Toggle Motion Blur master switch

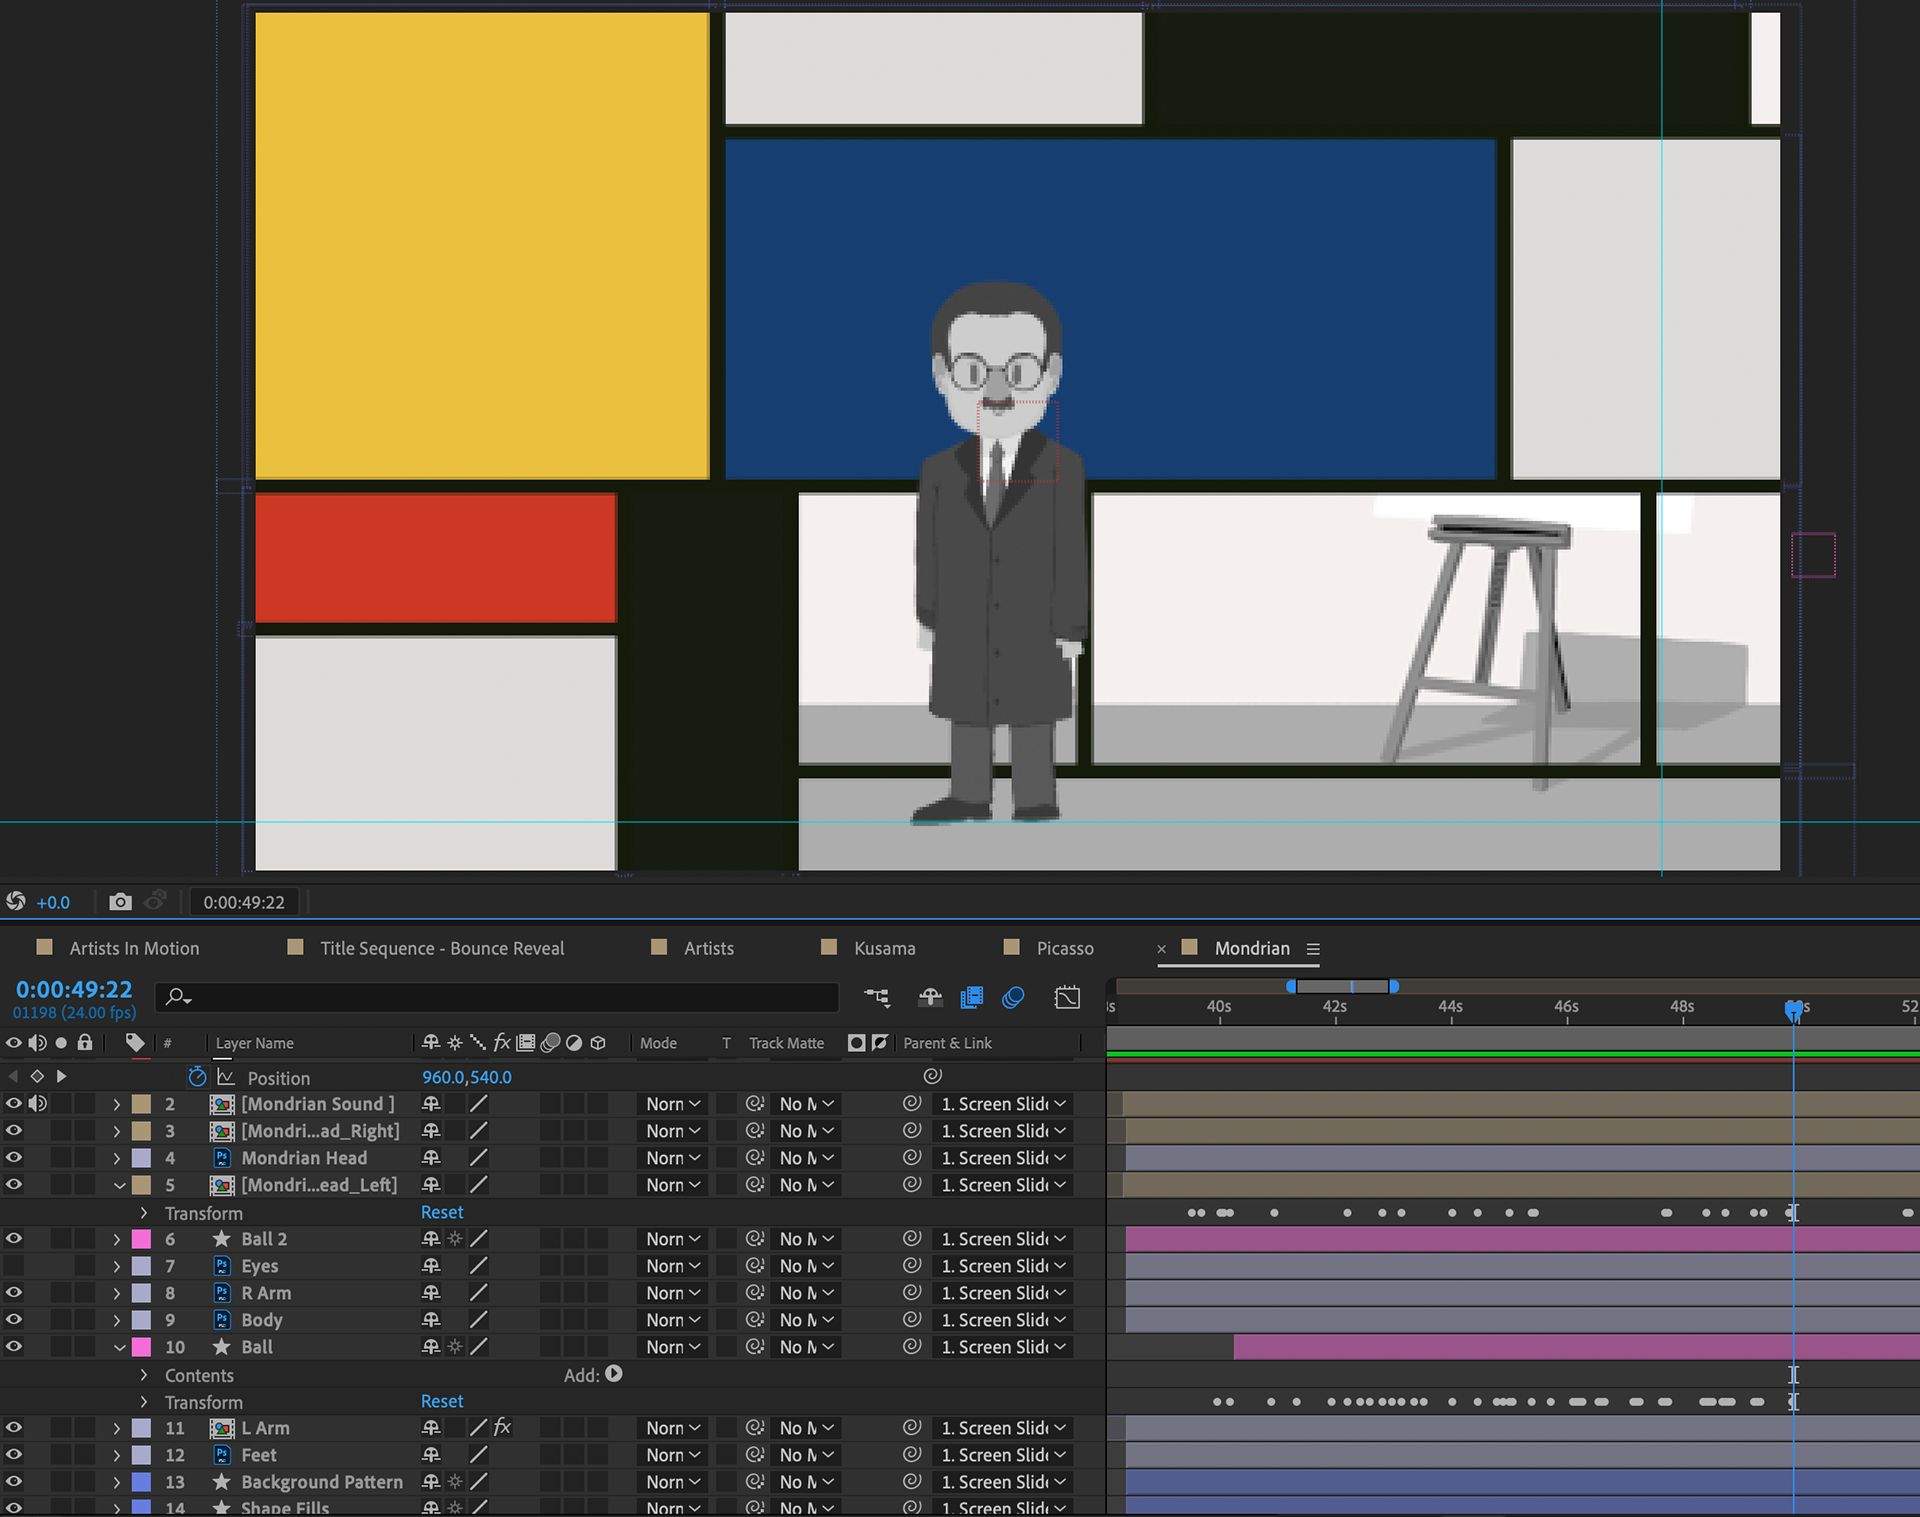click(1013, 997)
